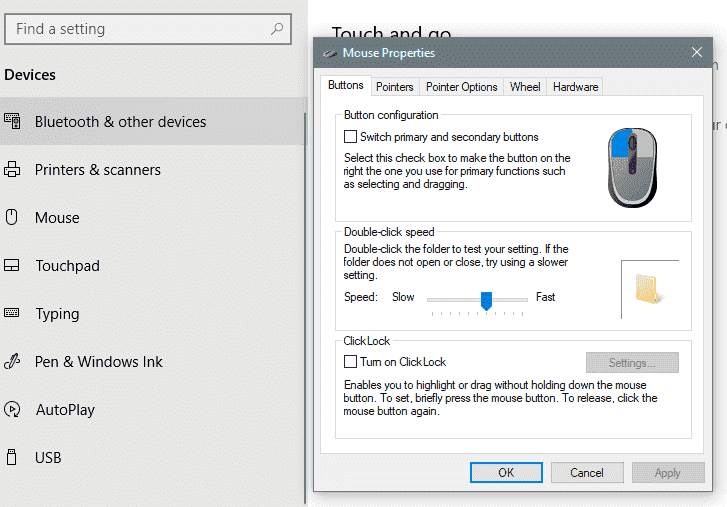
Task: Open USB settings label
Action: point(48,457)
